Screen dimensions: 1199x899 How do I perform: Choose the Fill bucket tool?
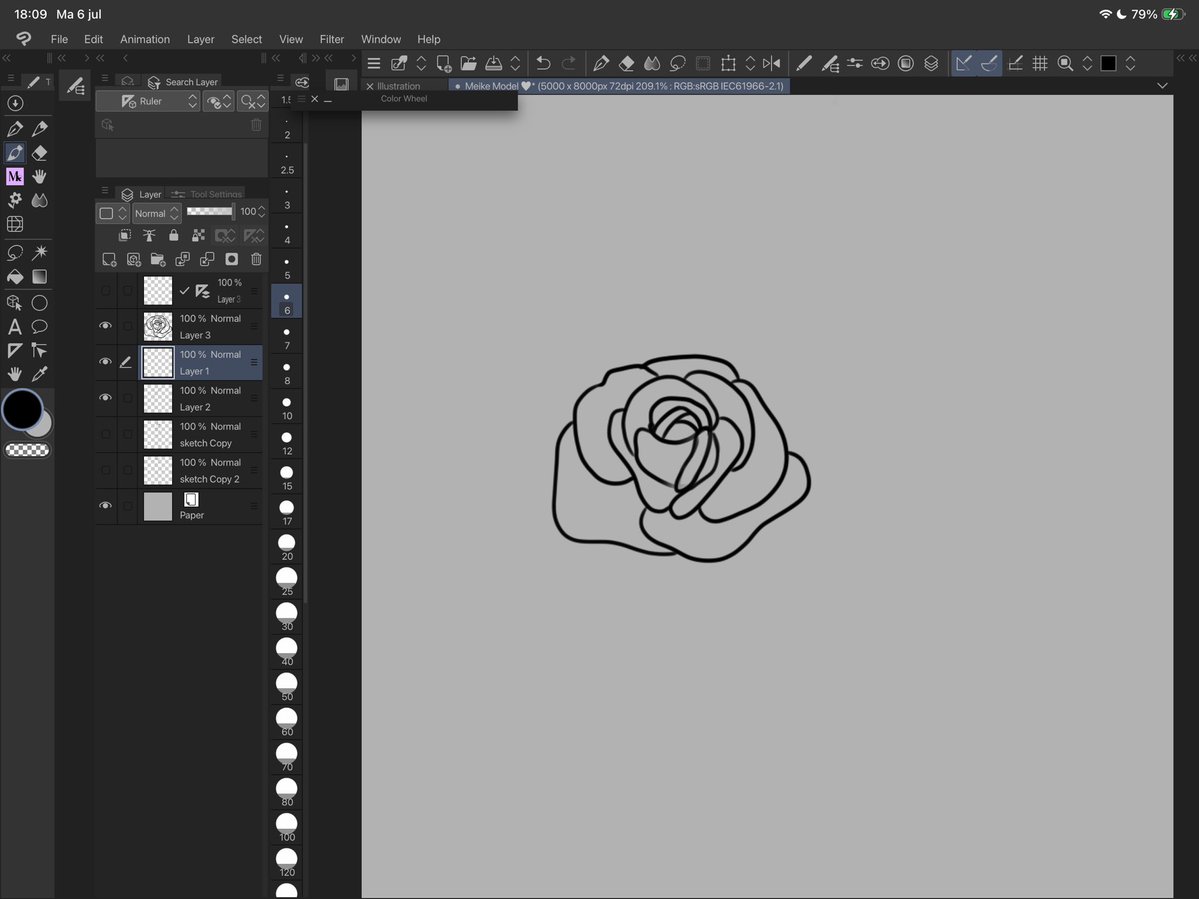[15, 277]
